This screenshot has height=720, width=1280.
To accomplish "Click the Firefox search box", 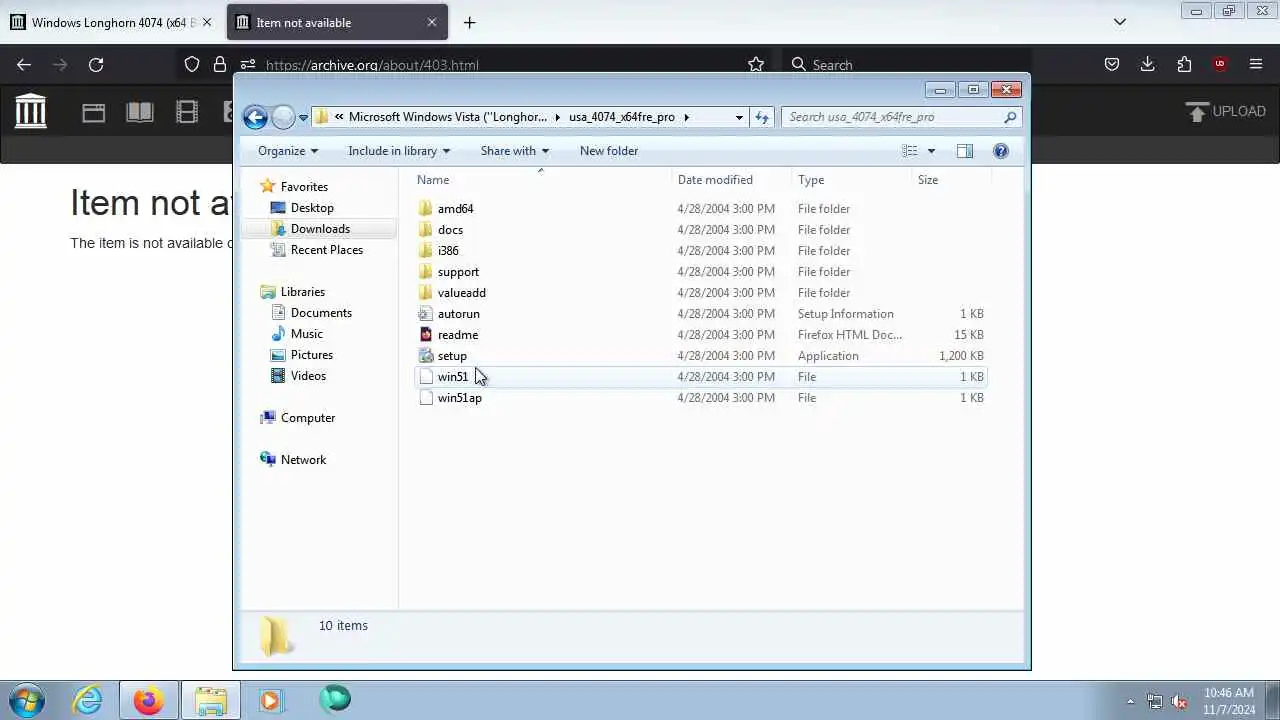I will pyautogui.click(x=906, y=65).
